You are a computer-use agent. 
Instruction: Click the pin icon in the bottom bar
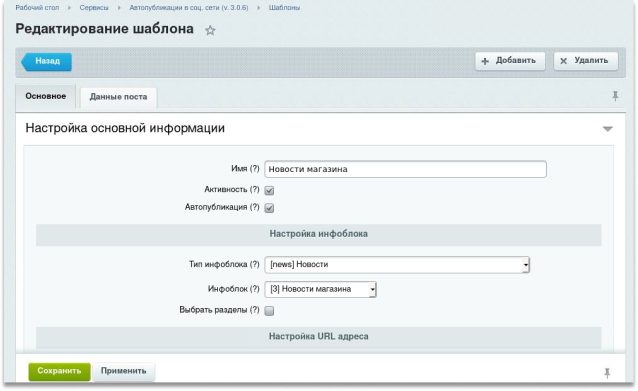[x=607, y=373]
